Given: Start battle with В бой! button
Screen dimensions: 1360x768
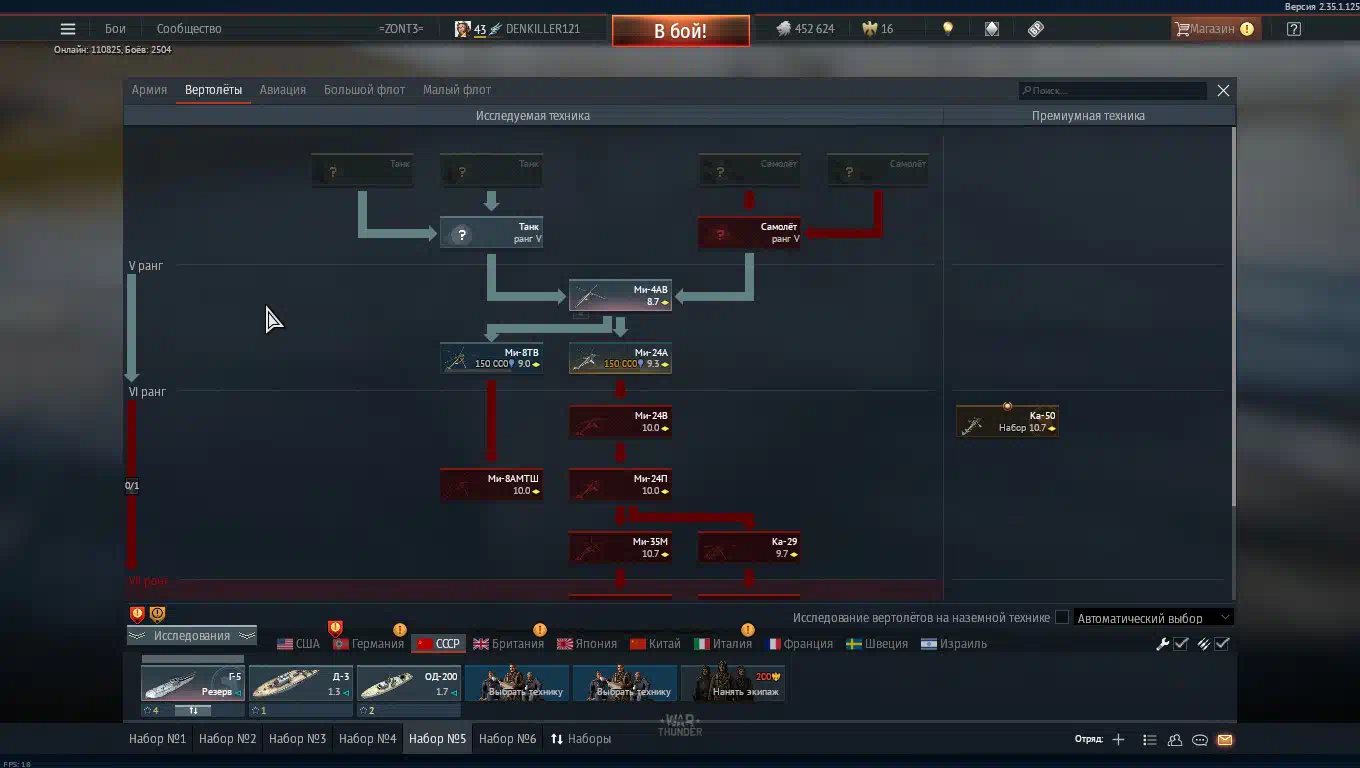Looking at the screenshot, I should [x=681, y=31].
